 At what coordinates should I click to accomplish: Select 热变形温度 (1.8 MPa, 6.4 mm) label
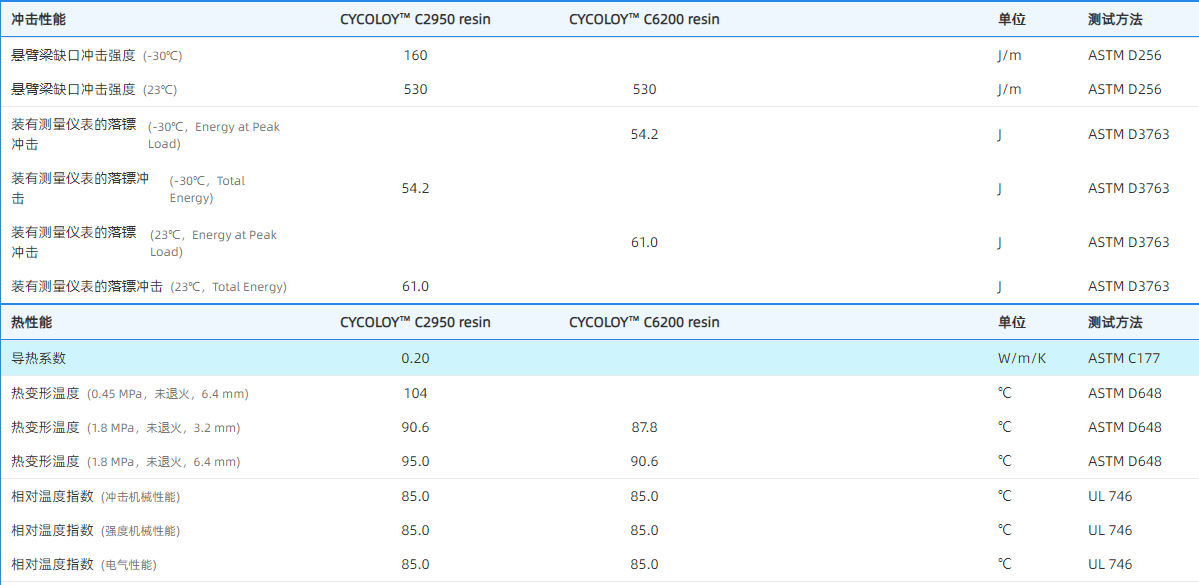click(125, 462)
